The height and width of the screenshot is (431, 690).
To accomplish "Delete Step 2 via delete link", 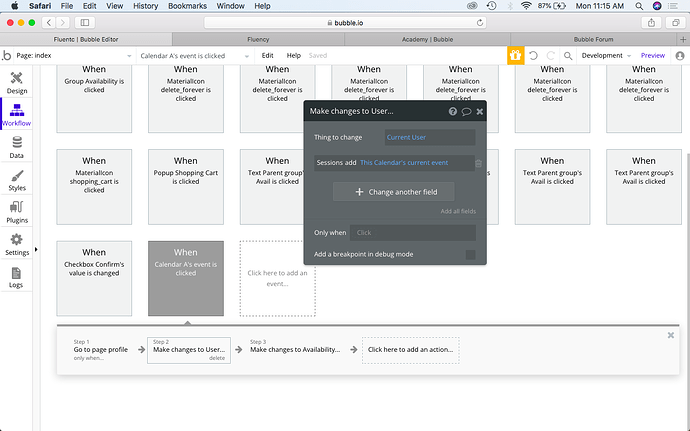I will point(217,358).
